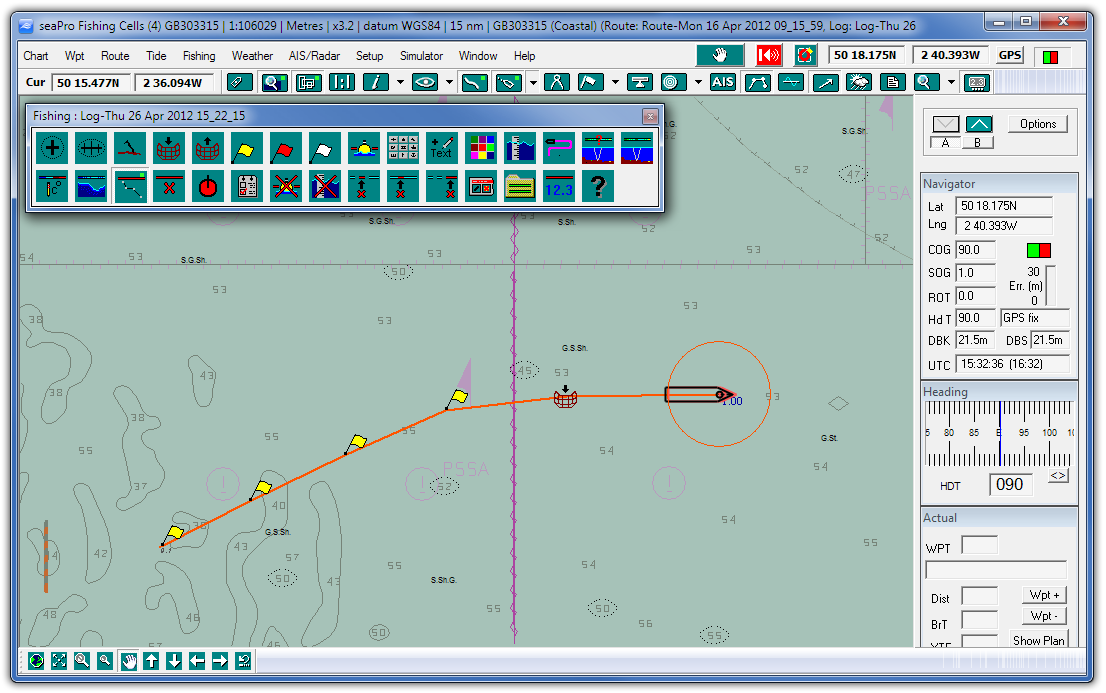Viewport: 1106px width, 693px height.
Task: Click the red power button icon
Action: tap(208, 187)
